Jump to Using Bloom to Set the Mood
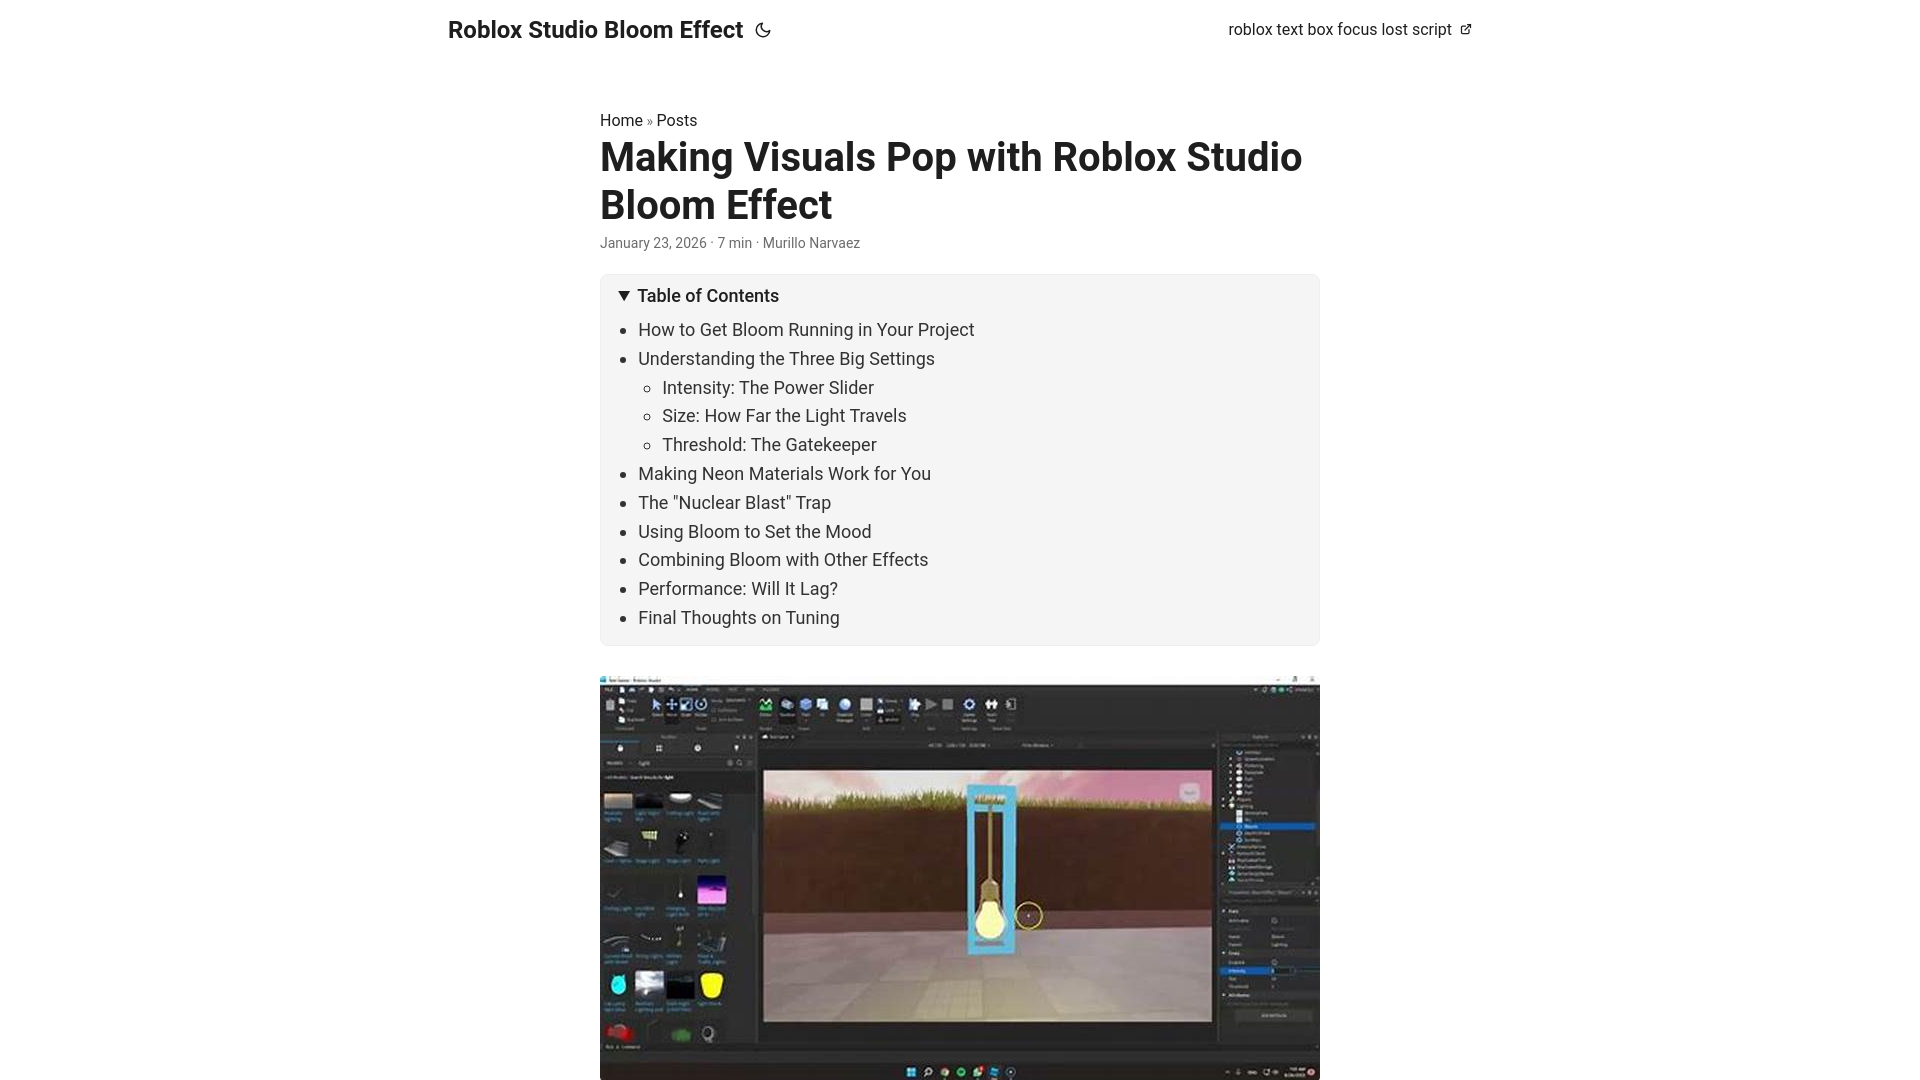Screen dimensions: 1920x1080 pyautogui.click(x=754, y=532)
